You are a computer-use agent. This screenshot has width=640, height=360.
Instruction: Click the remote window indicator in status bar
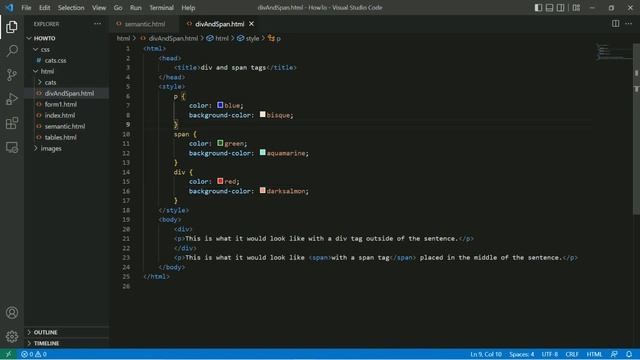click(x=8, y=354)
